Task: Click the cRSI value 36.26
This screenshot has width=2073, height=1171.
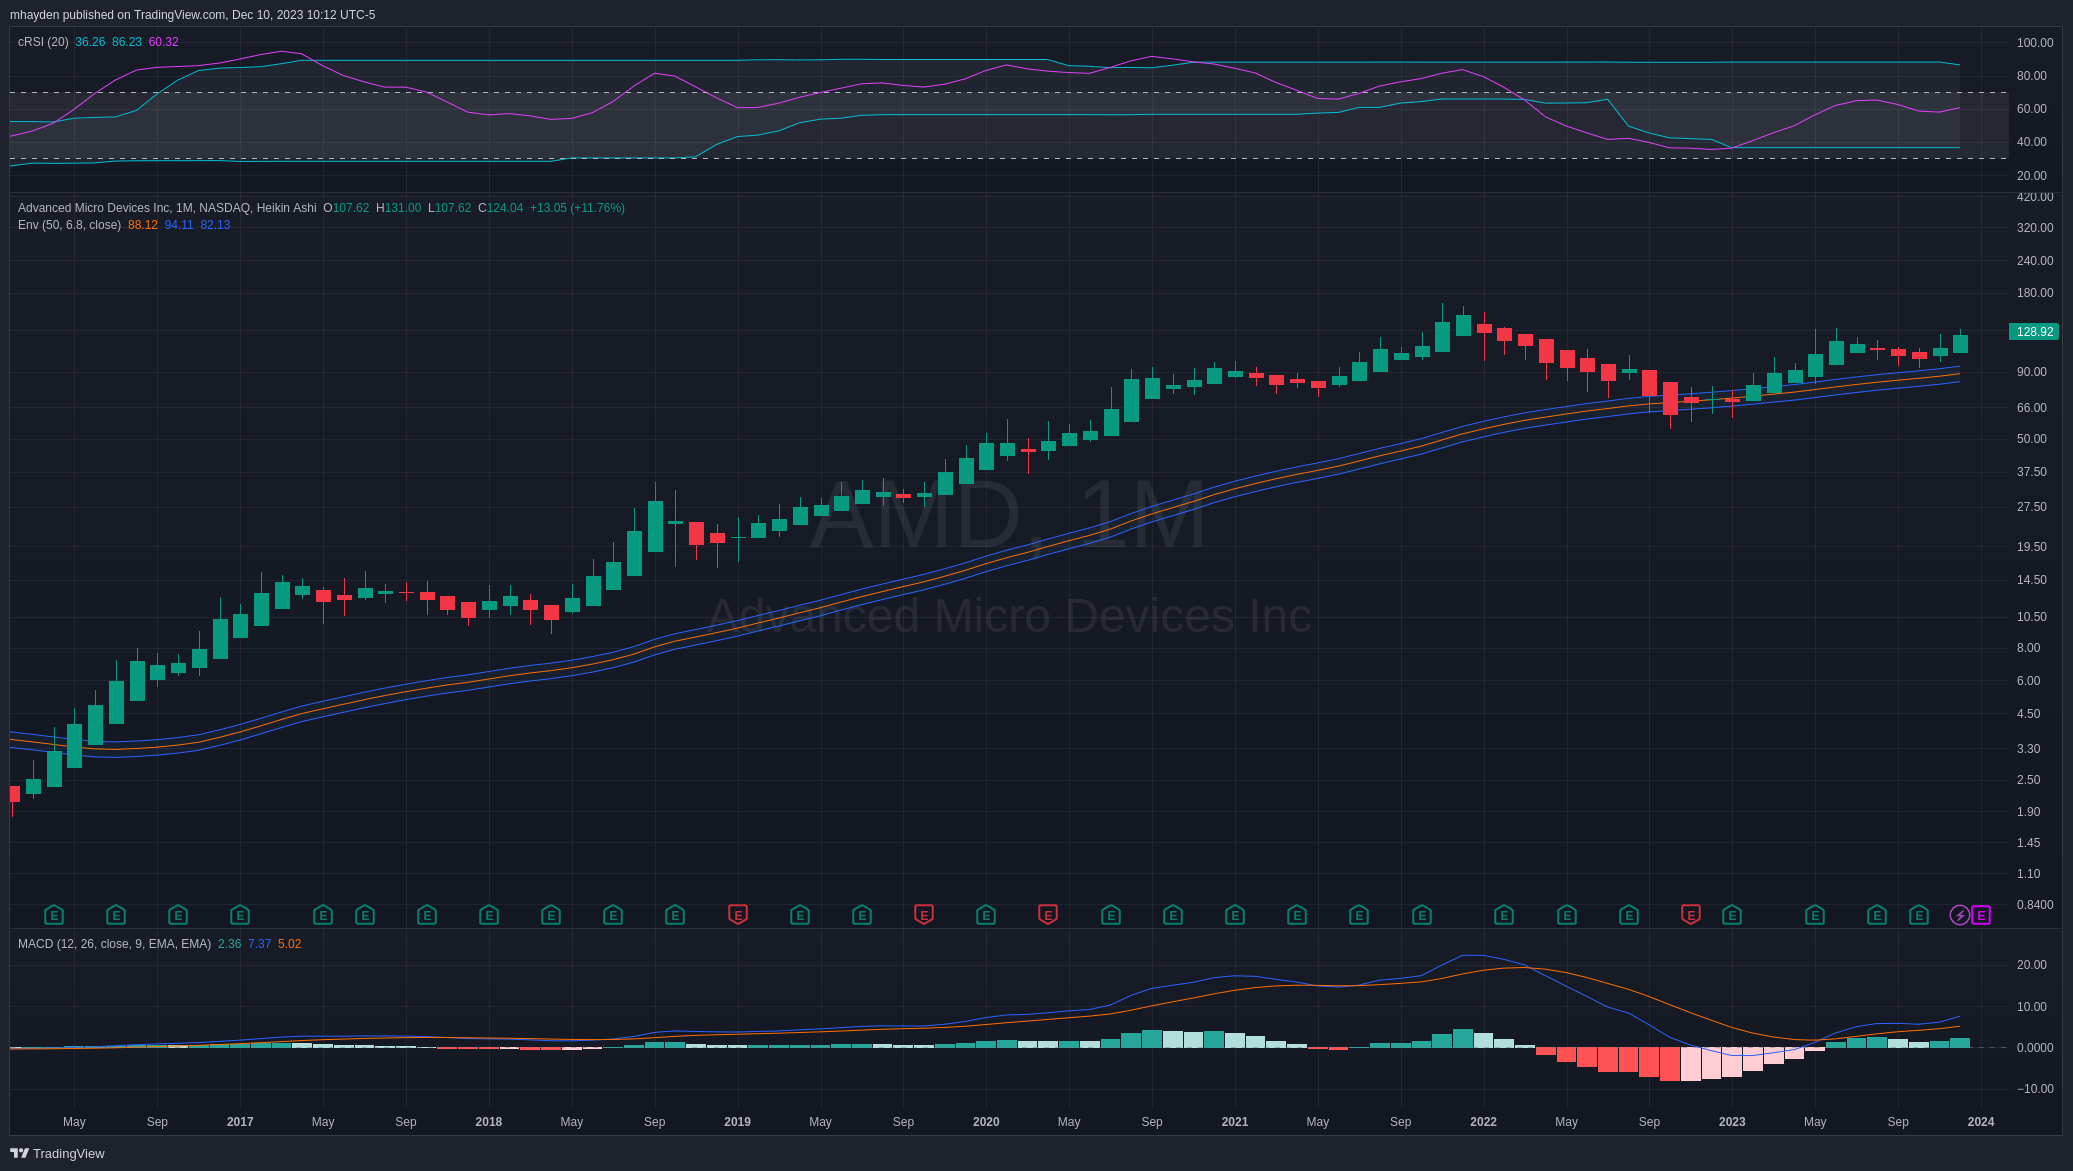Action: click(90, 42)
